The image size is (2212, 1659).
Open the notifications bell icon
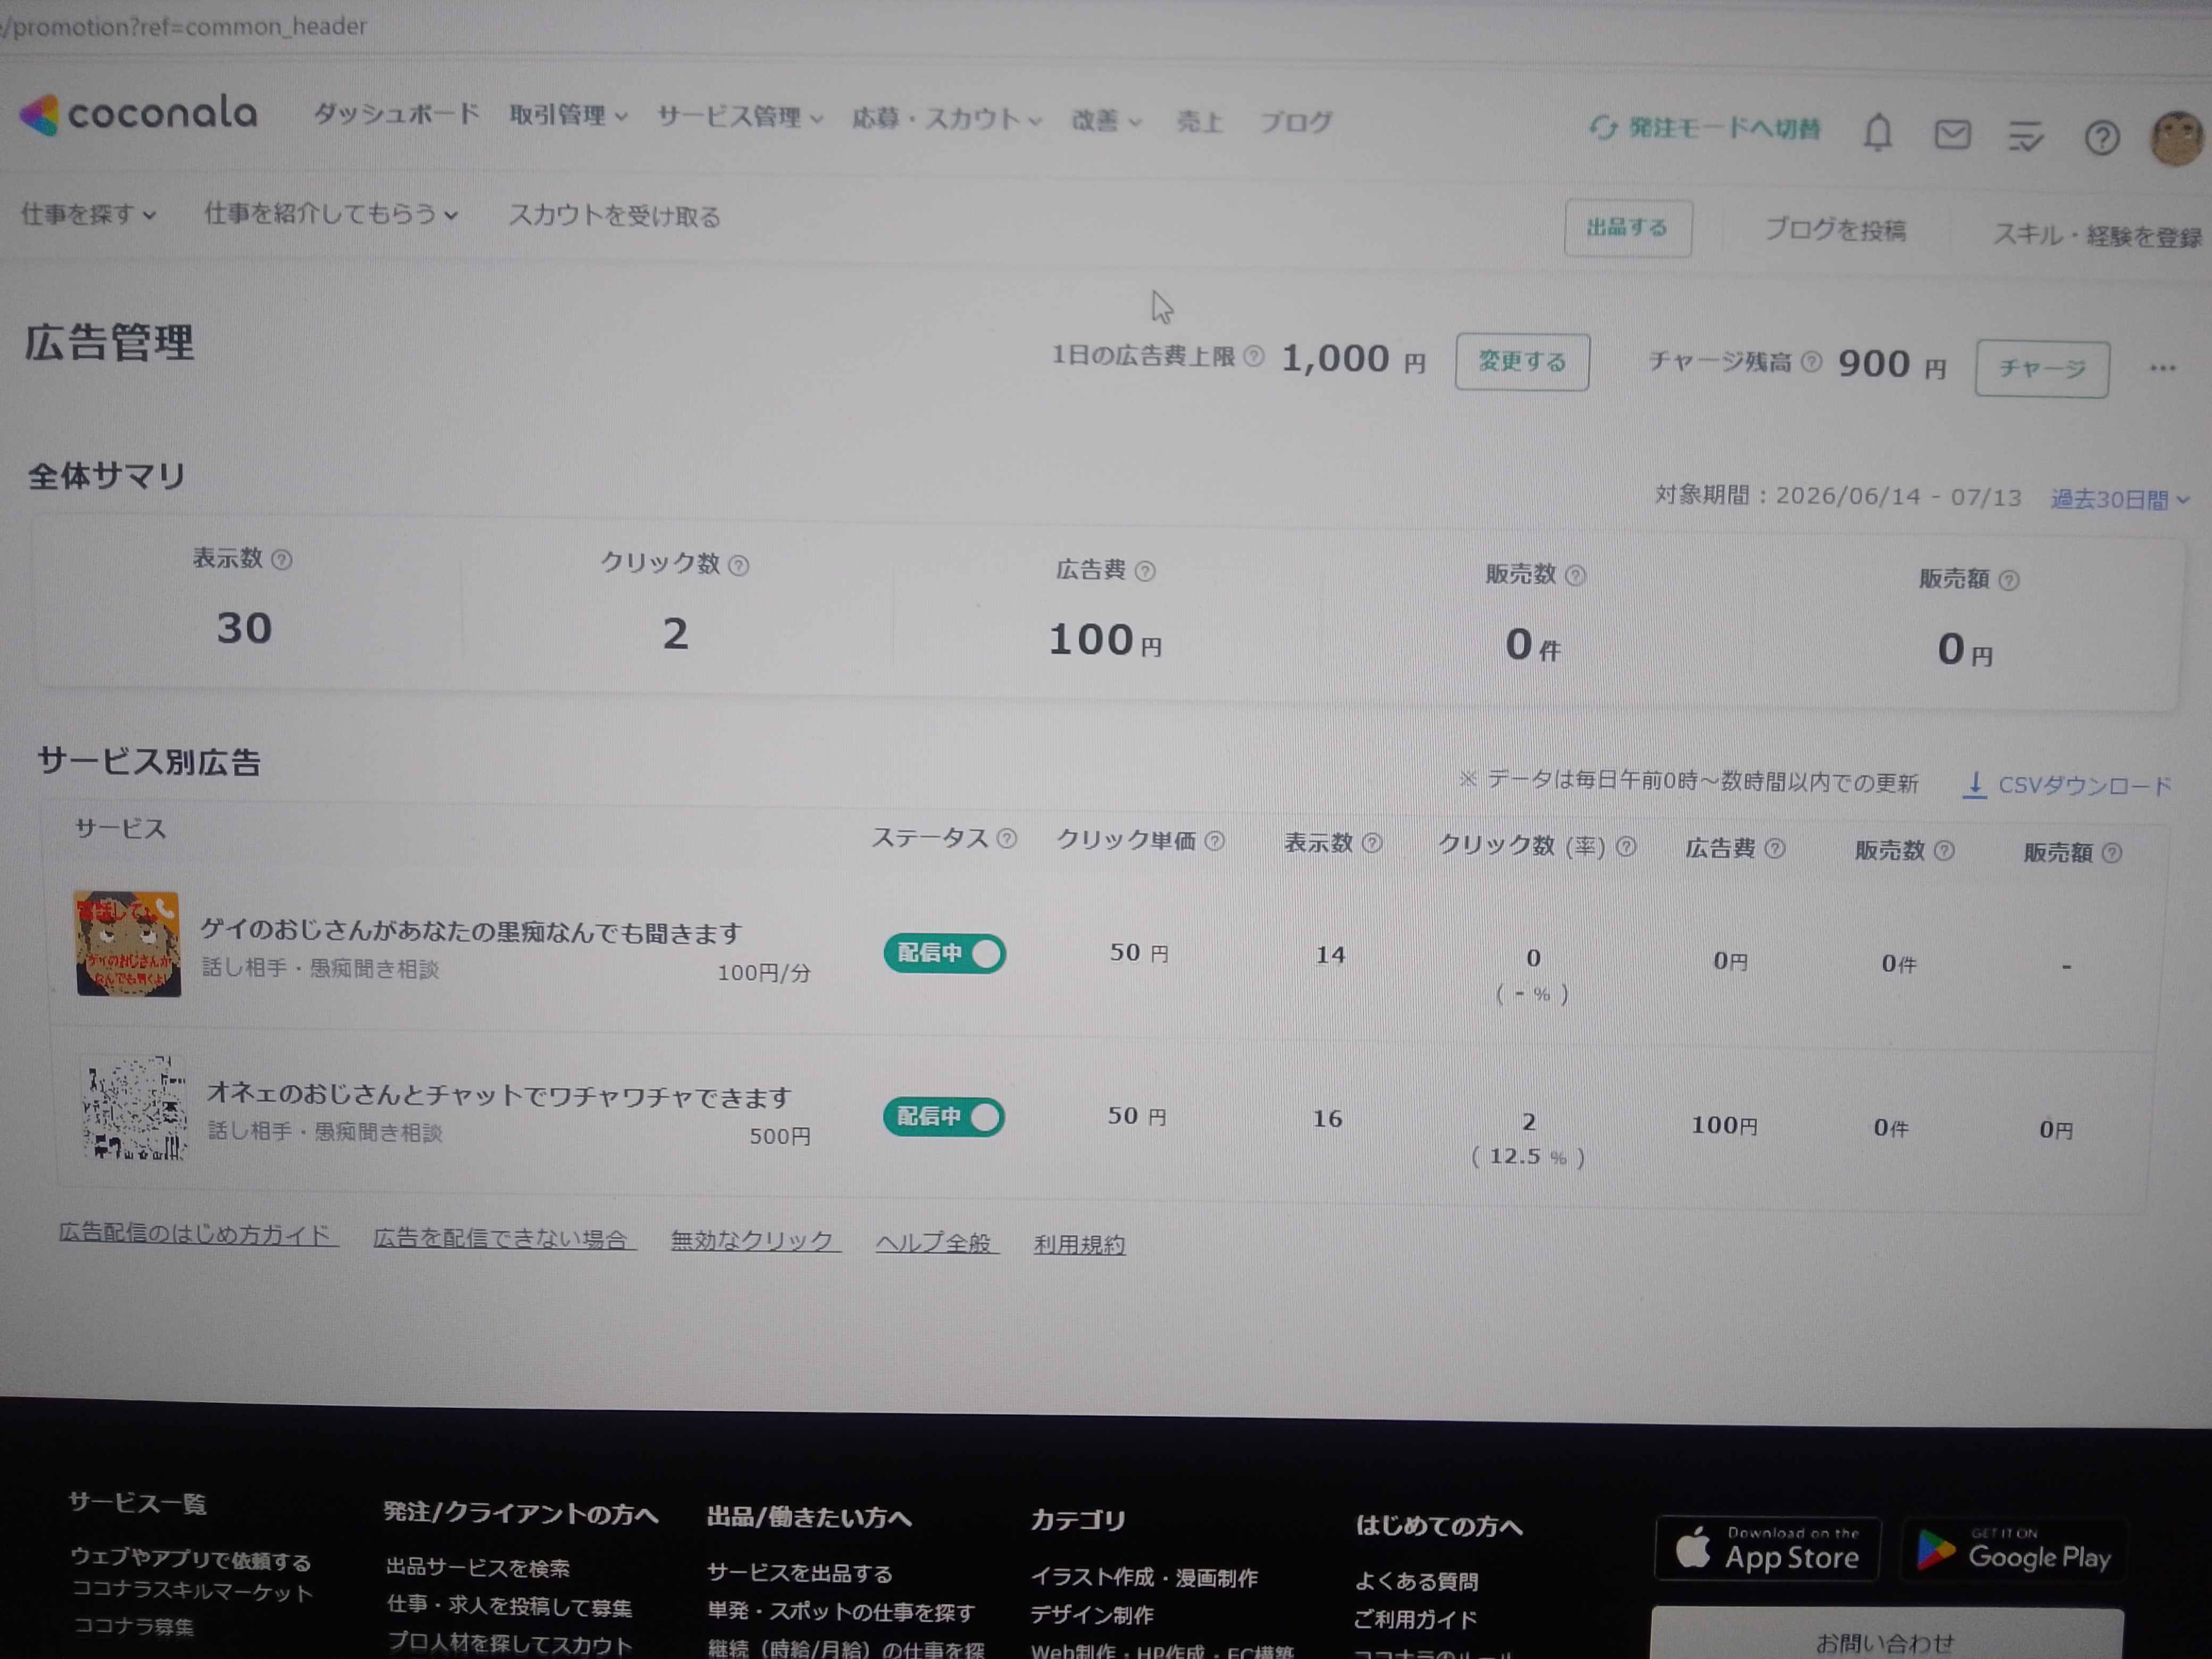point(1878,132)
